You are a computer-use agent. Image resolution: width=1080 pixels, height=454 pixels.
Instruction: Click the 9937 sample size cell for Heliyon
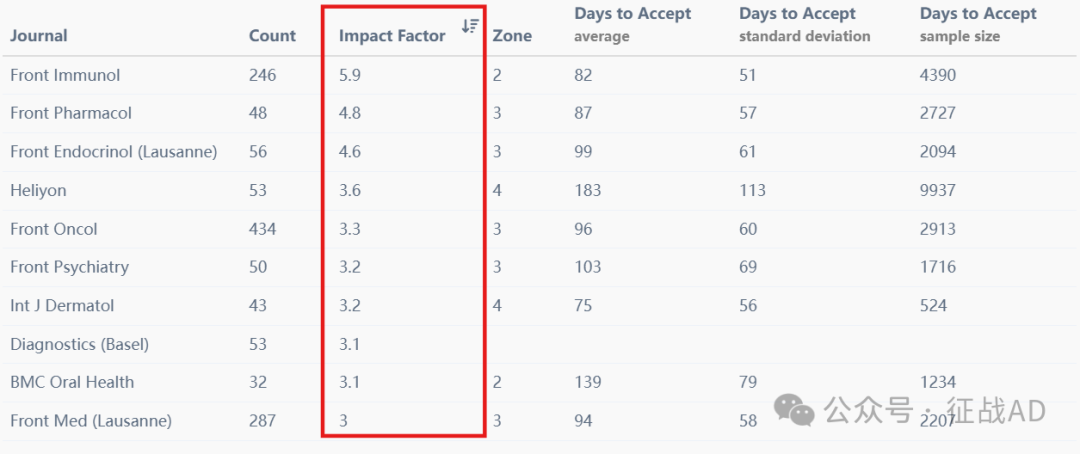tap(937, 190)
